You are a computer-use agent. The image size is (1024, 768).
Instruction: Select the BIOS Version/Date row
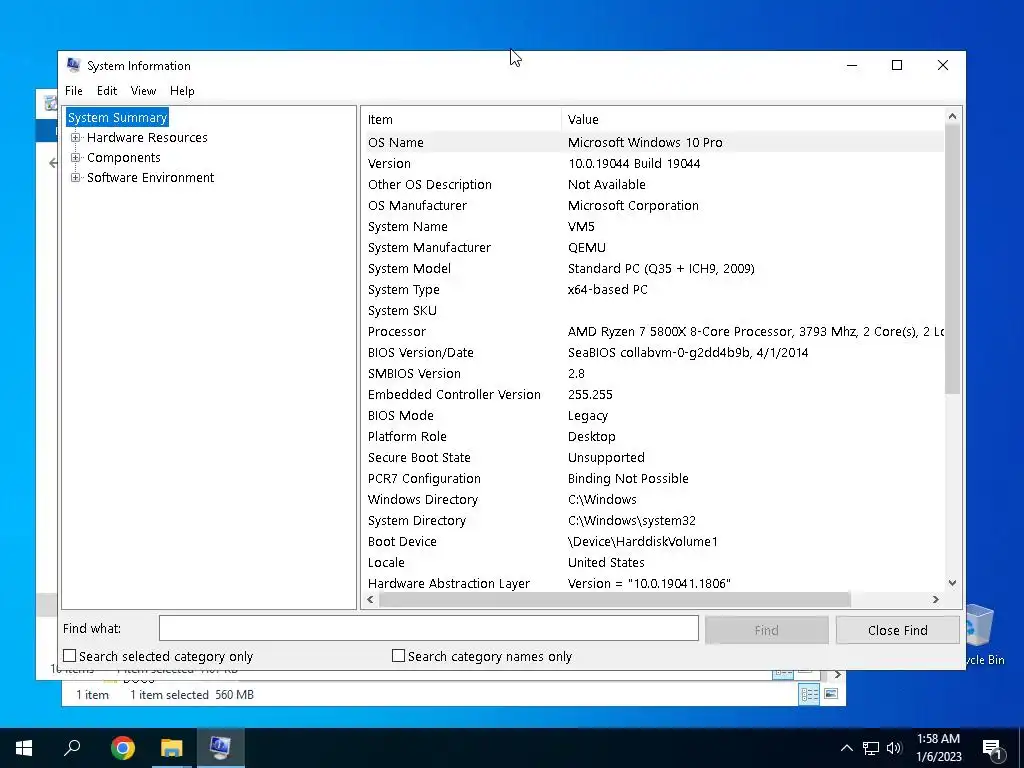(x=653, y=352)
